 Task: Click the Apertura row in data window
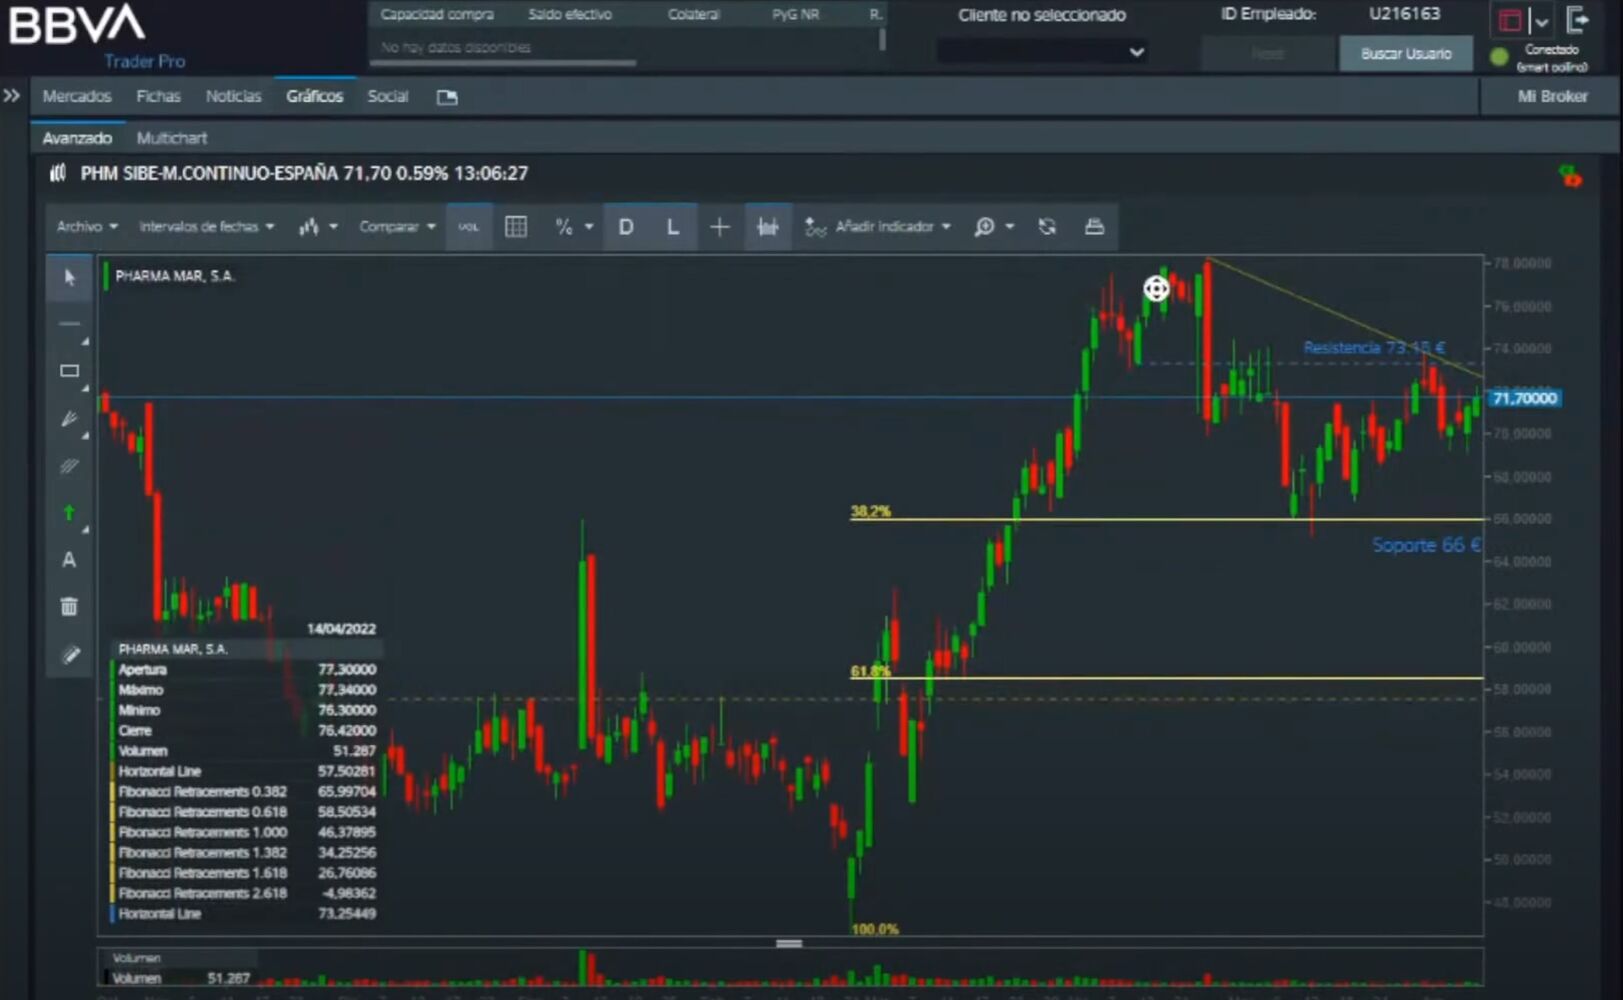click(246, 670)
